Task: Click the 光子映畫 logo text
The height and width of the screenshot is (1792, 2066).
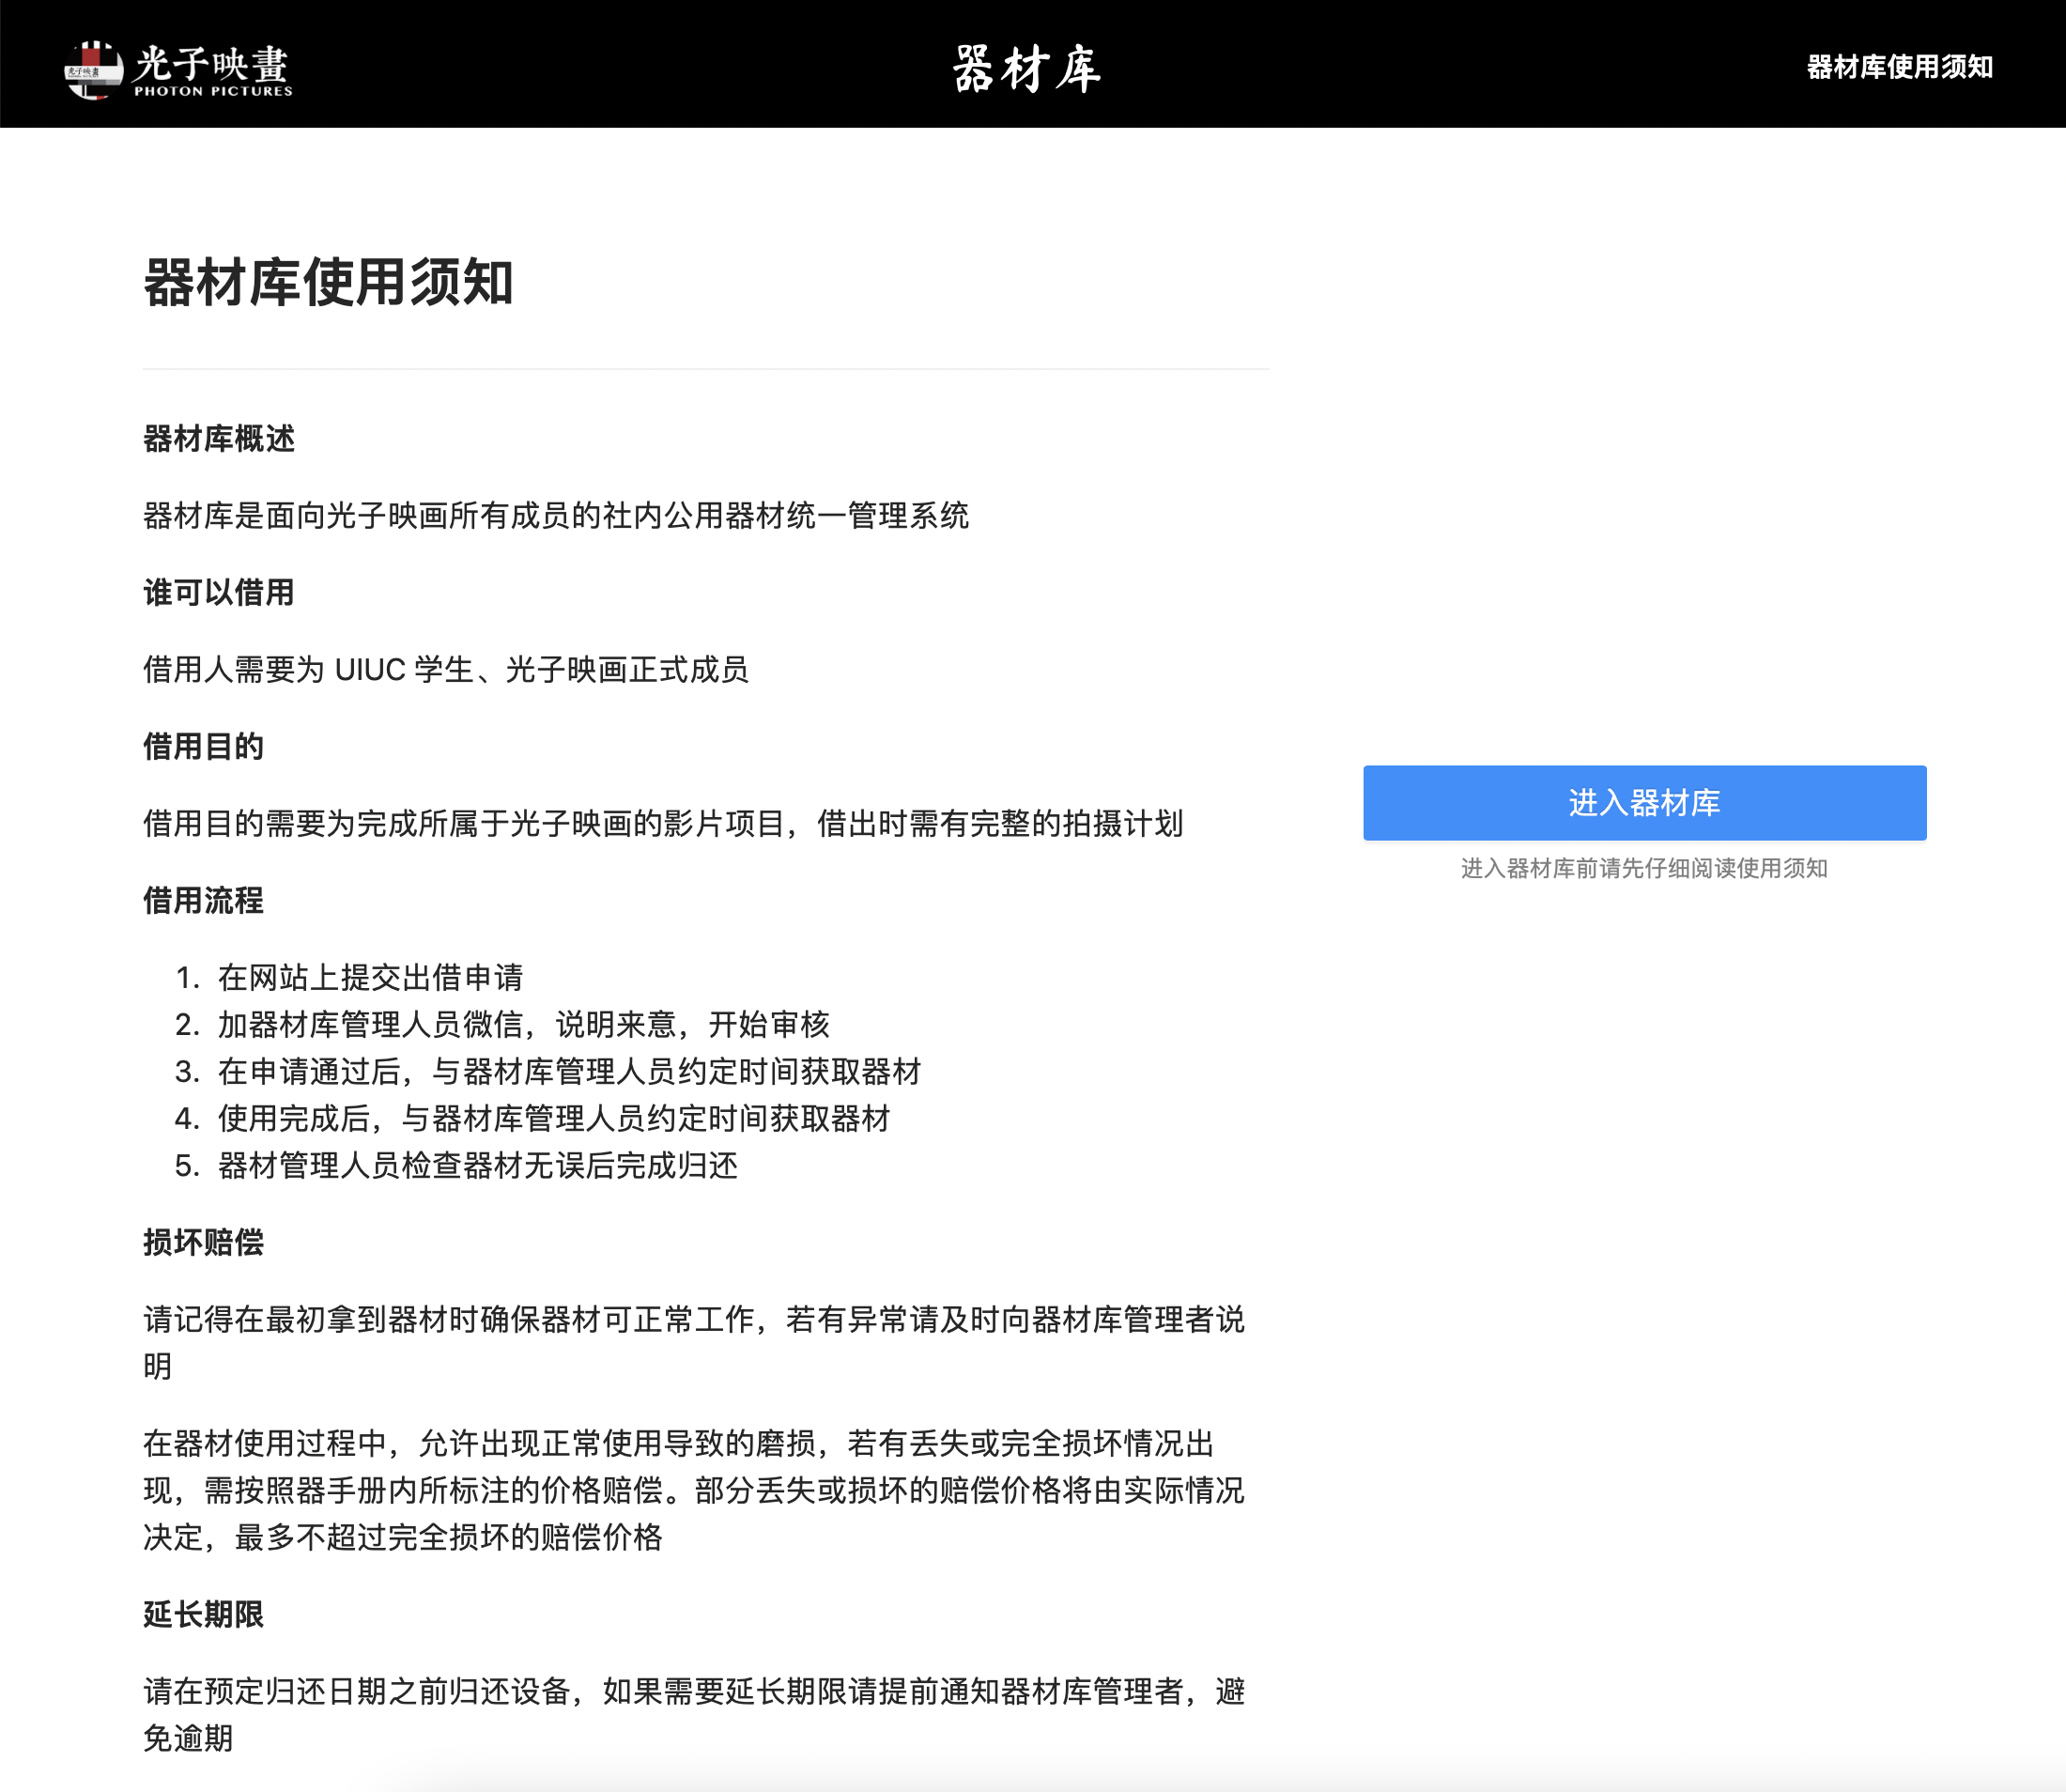Action: coord(212,63)
